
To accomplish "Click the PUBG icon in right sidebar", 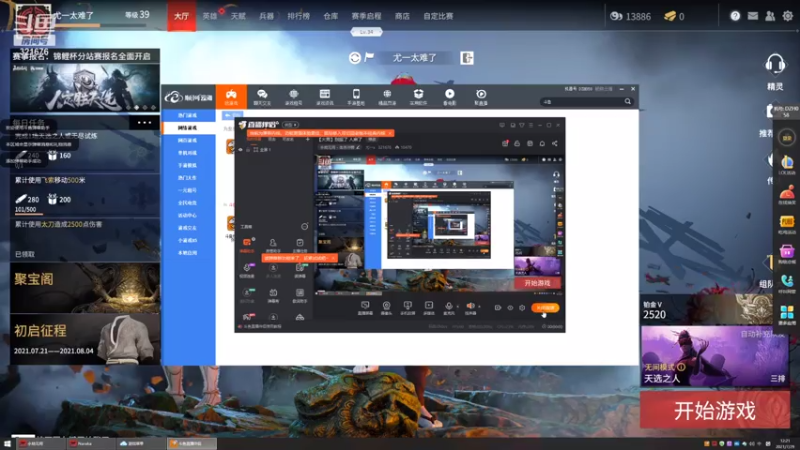I will pos(787,221).
